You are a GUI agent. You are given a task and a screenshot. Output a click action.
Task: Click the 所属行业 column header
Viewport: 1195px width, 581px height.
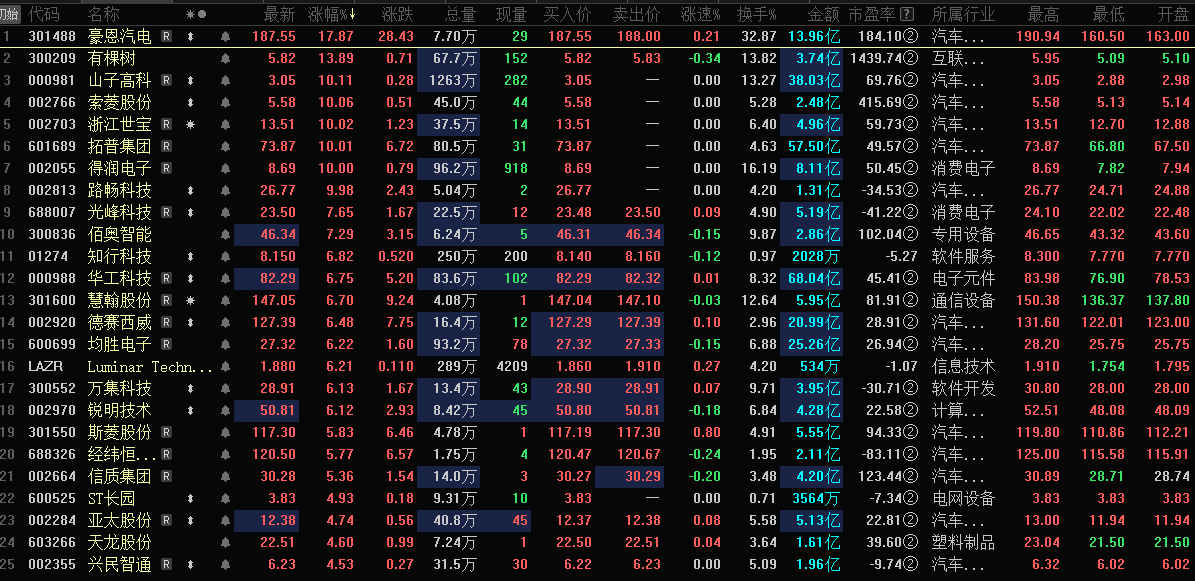963,15
